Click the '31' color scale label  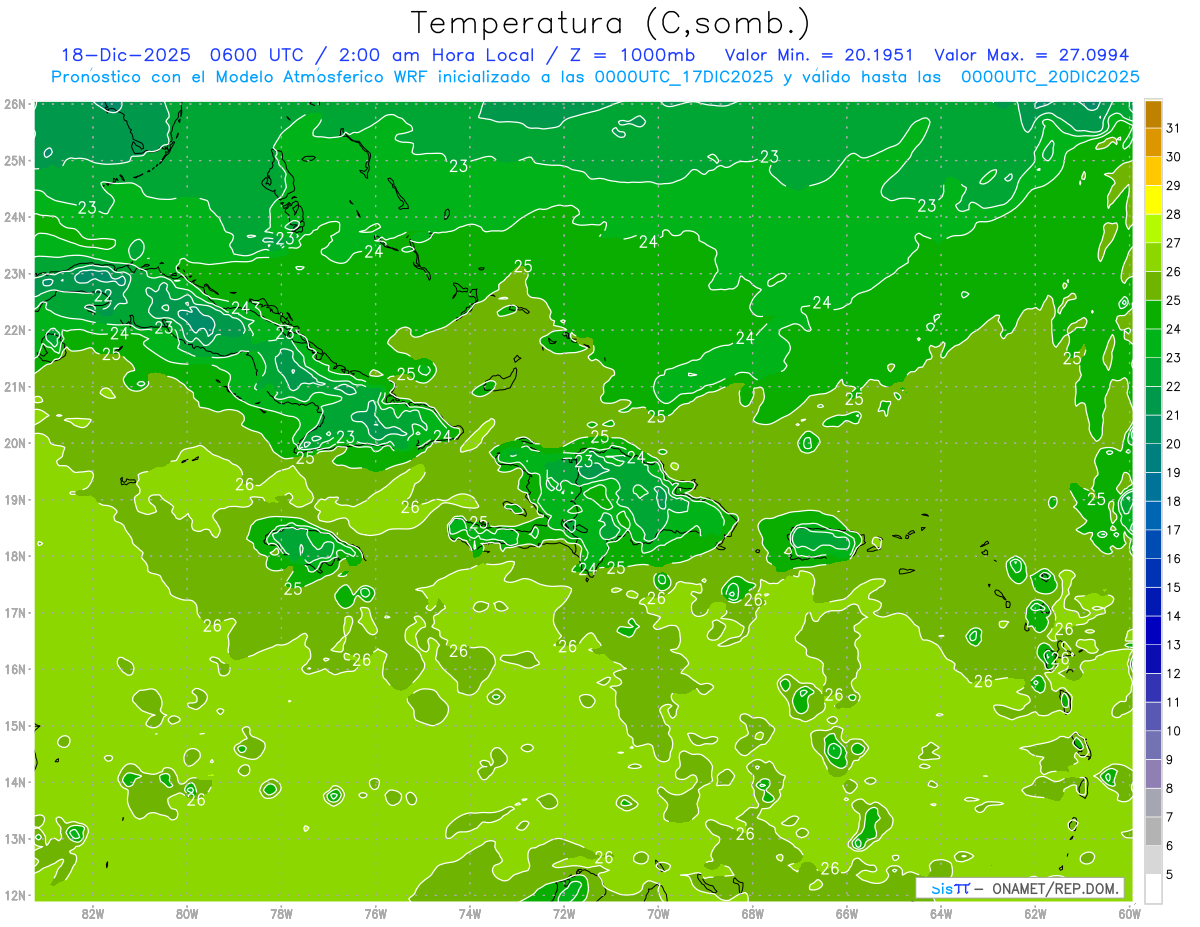pyautogui.click(x=1173, y=128)
